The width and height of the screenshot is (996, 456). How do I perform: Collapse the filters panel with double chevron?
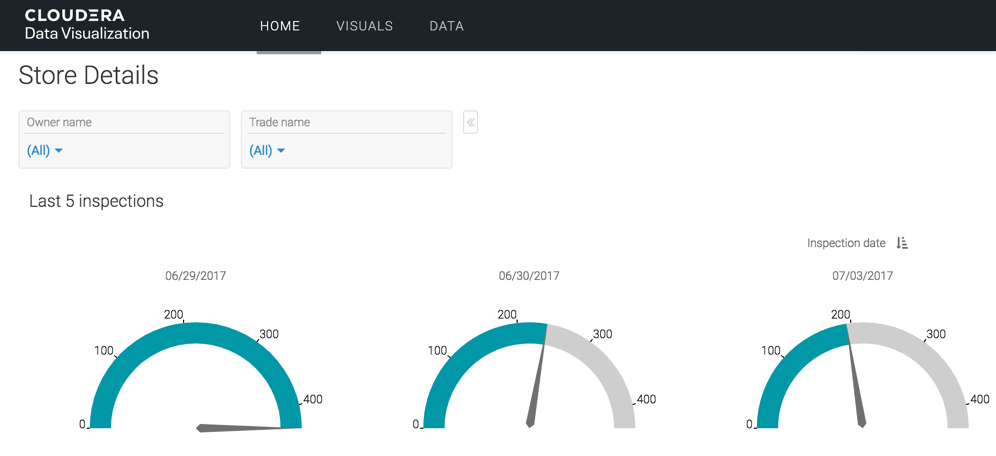[470, 123]
